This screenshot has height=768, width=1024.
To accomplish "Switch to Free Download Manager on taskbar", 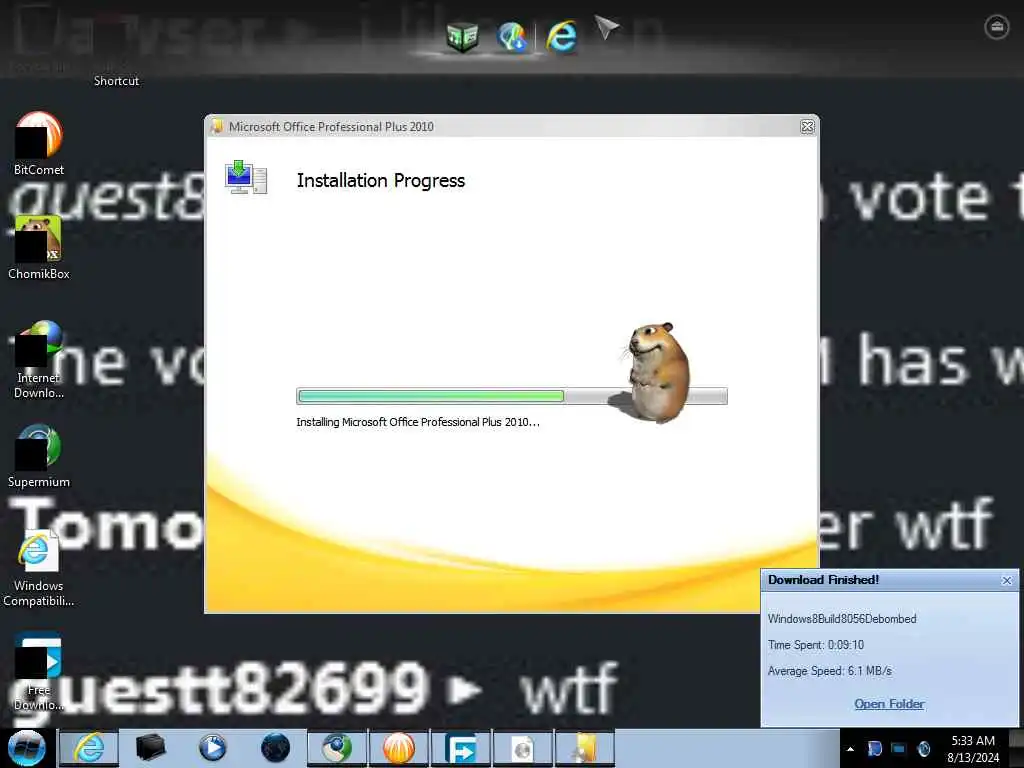I will point(461,748).
